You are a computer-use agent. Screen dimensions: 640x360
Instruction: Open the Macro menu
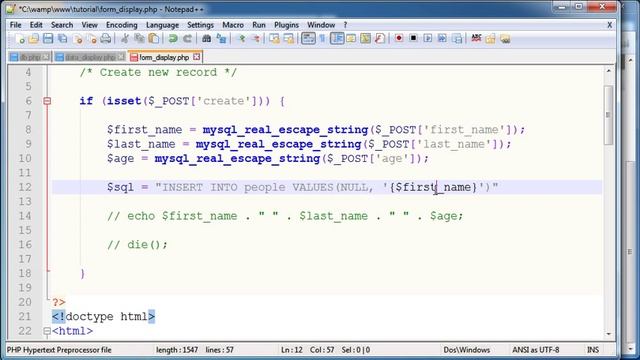(x=233, y=25)
